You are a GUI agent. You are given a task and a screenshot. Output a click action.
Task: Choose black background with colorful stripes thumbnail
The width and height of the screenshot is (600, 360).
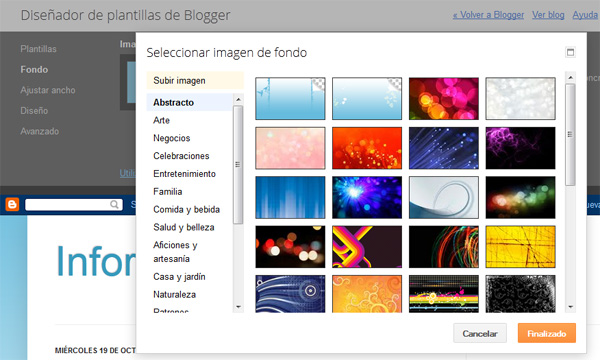tap(443, 294)
